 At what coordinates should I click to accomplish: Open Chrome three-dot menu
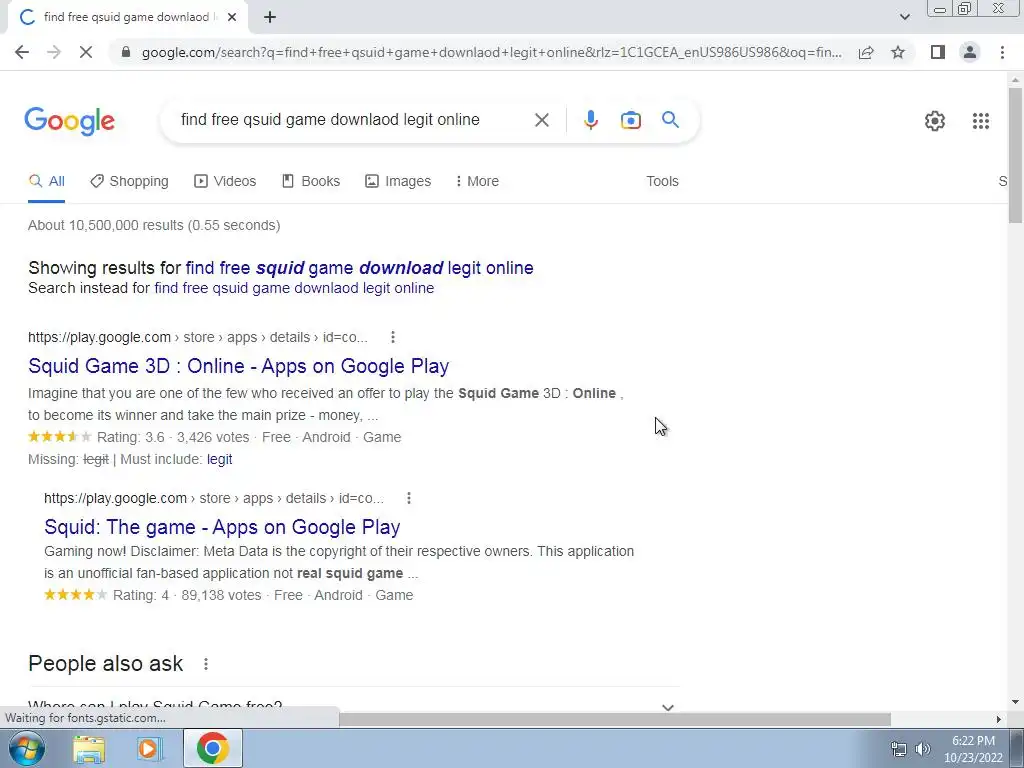click(x=1002, y=52)
